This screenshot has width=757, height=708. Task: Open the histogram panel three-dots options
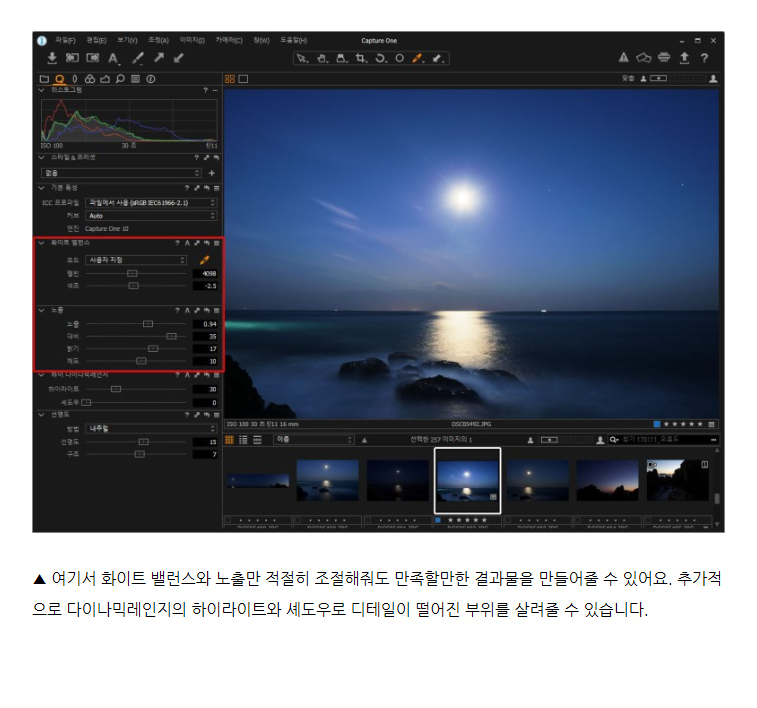215,90
